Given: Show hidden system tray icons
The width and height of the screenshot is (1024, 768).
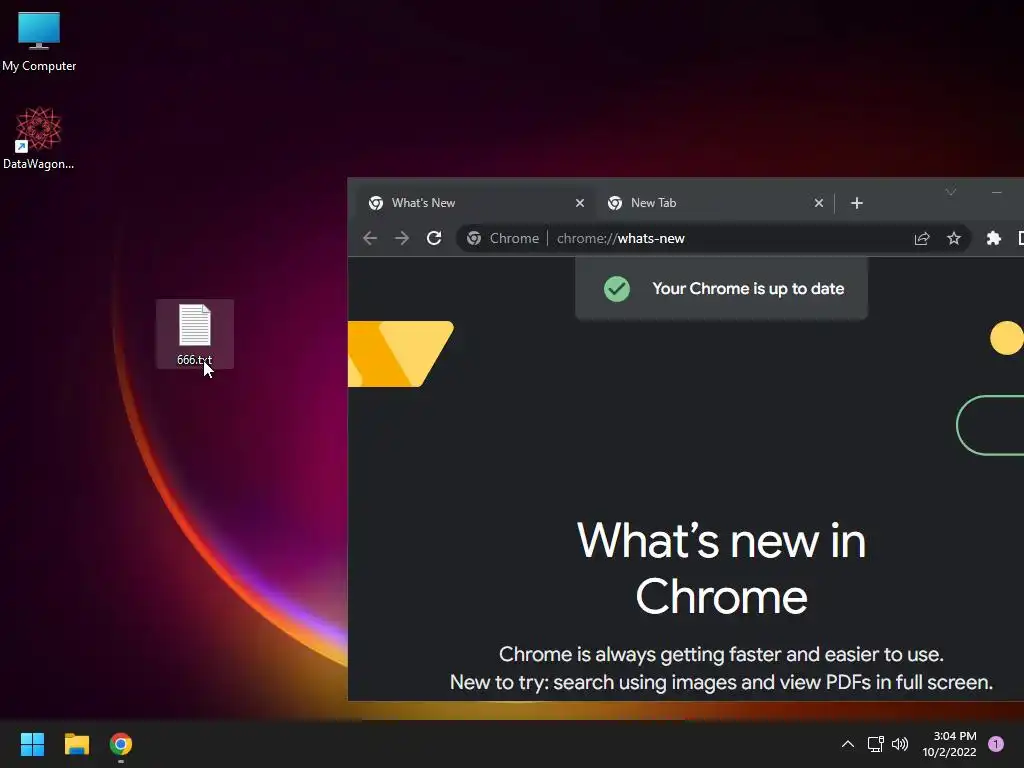Looking at the screenshot, I should point(848,744).
